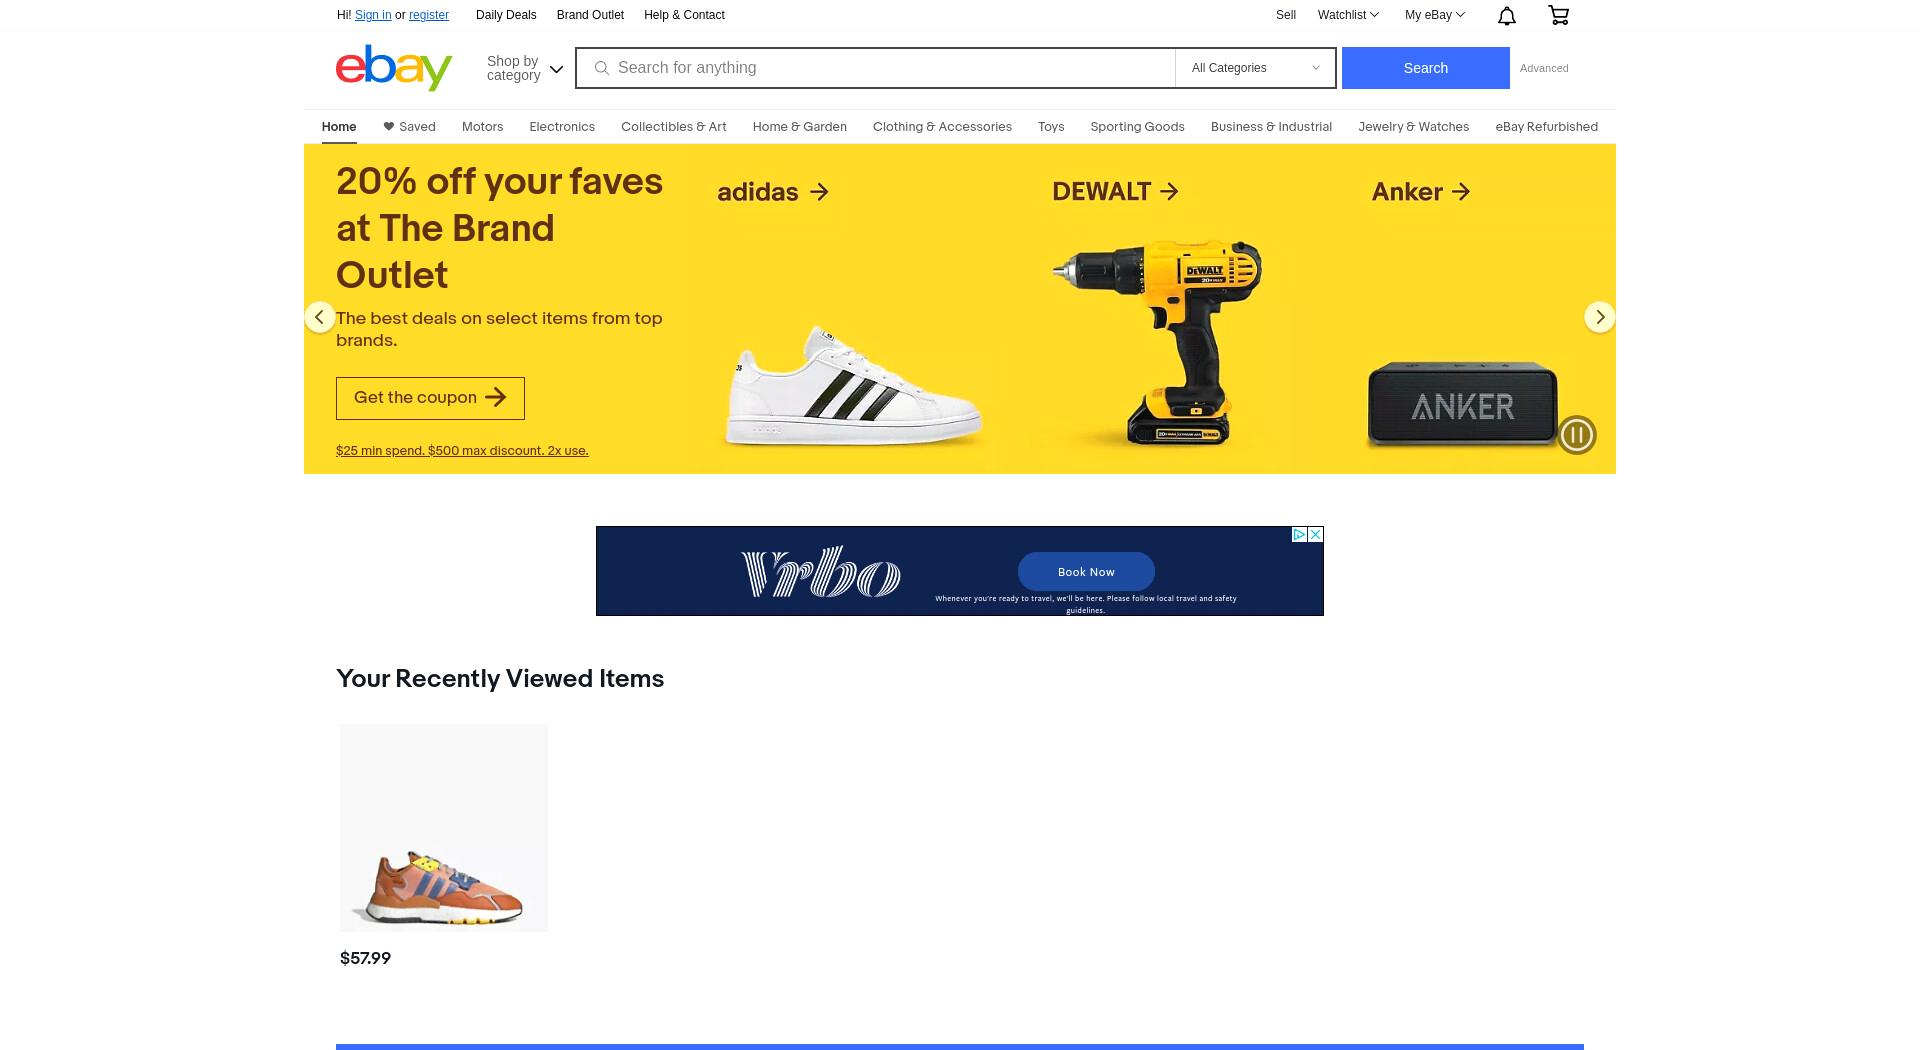The image size is (1920, 1050).
Task: Expand the My eBay menu
Action: (1434, 15)
